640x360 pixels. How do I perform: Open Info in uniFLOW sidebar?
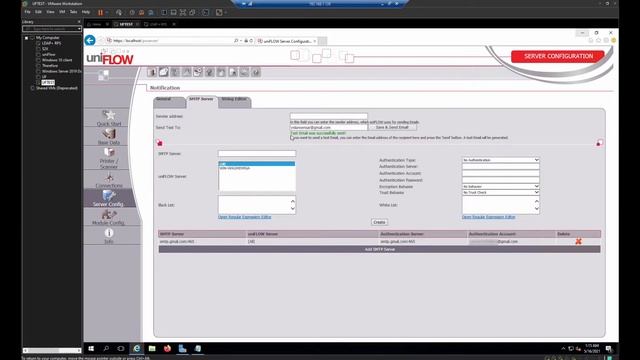tap(109, 236)
